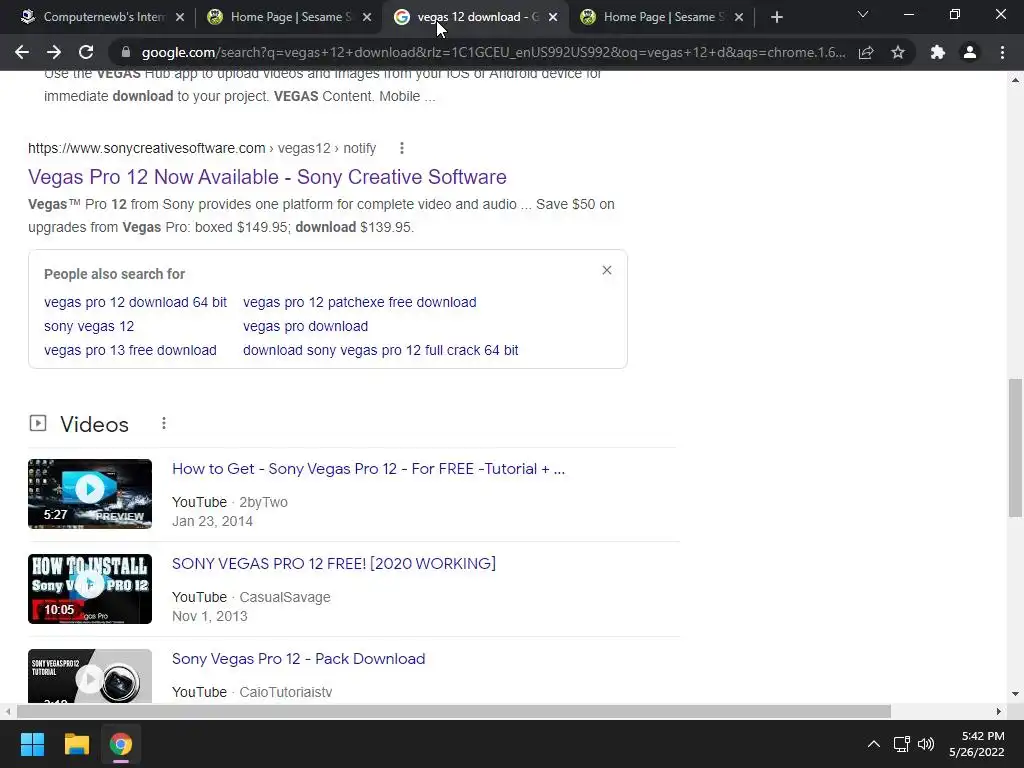The height and width of the screenshot is (768, 1024).
Task: Open Vegas Pro 12 Now Available link
Action: (267, 177)
